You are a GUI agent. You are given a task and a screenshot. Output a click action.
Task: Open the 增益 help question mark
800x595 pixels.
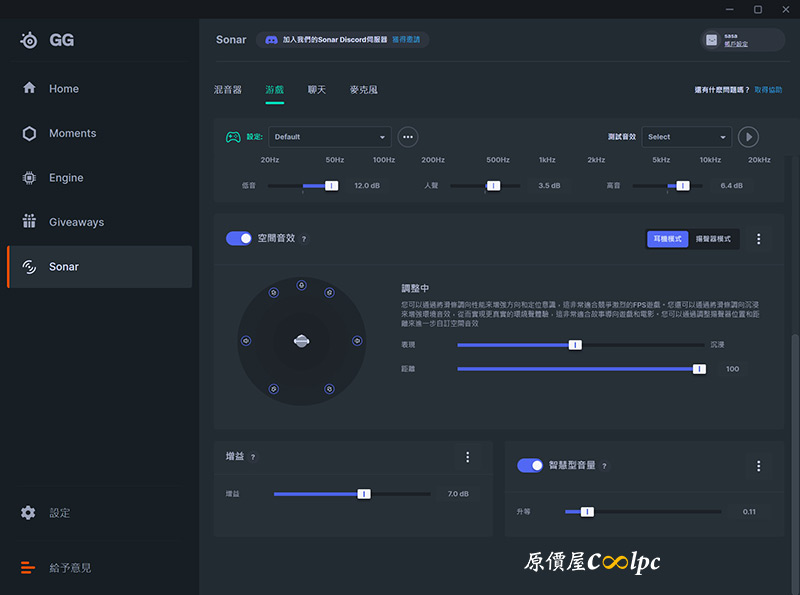coord(253,457)
